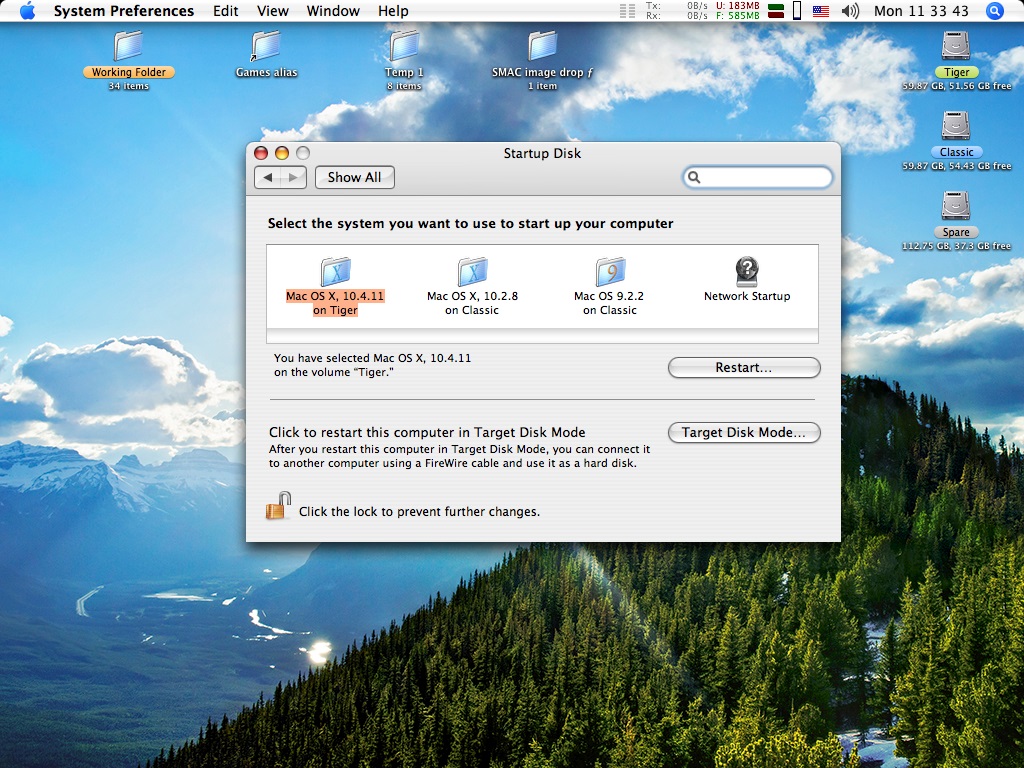Viewport: 1024px width, 768px height.
Task: Open the System Preferences menu
Action: 123,11
